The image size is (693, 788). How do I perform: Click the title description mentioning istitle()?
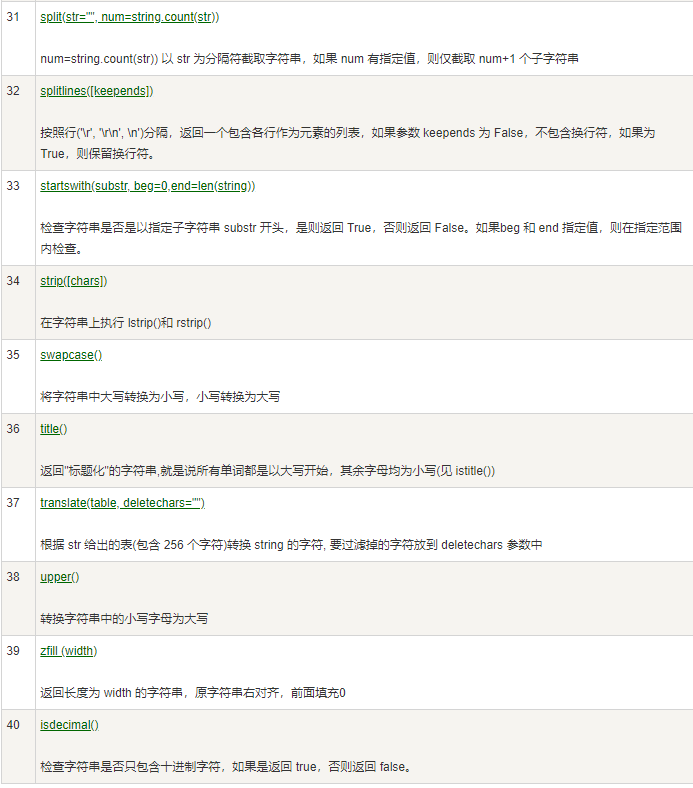coord(267,471)
